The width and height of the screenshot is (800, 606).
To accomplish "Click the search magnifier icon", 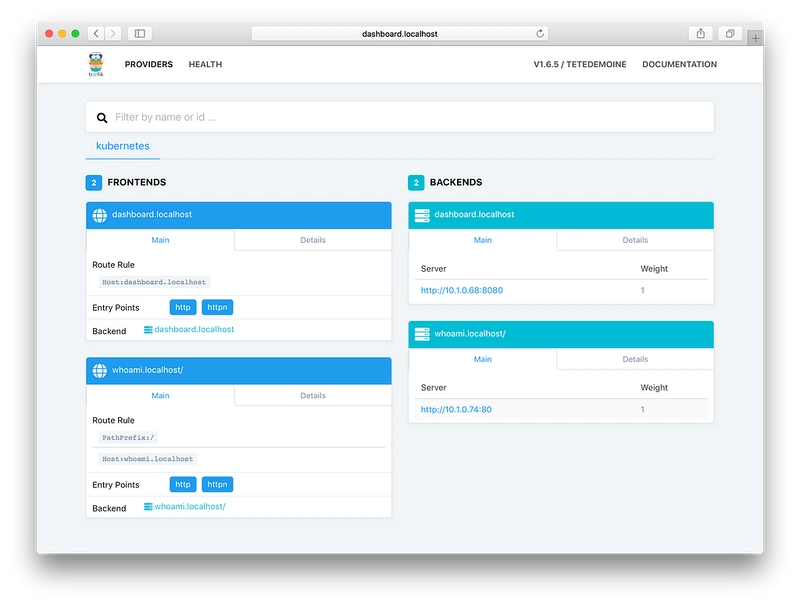I will 102,118.
